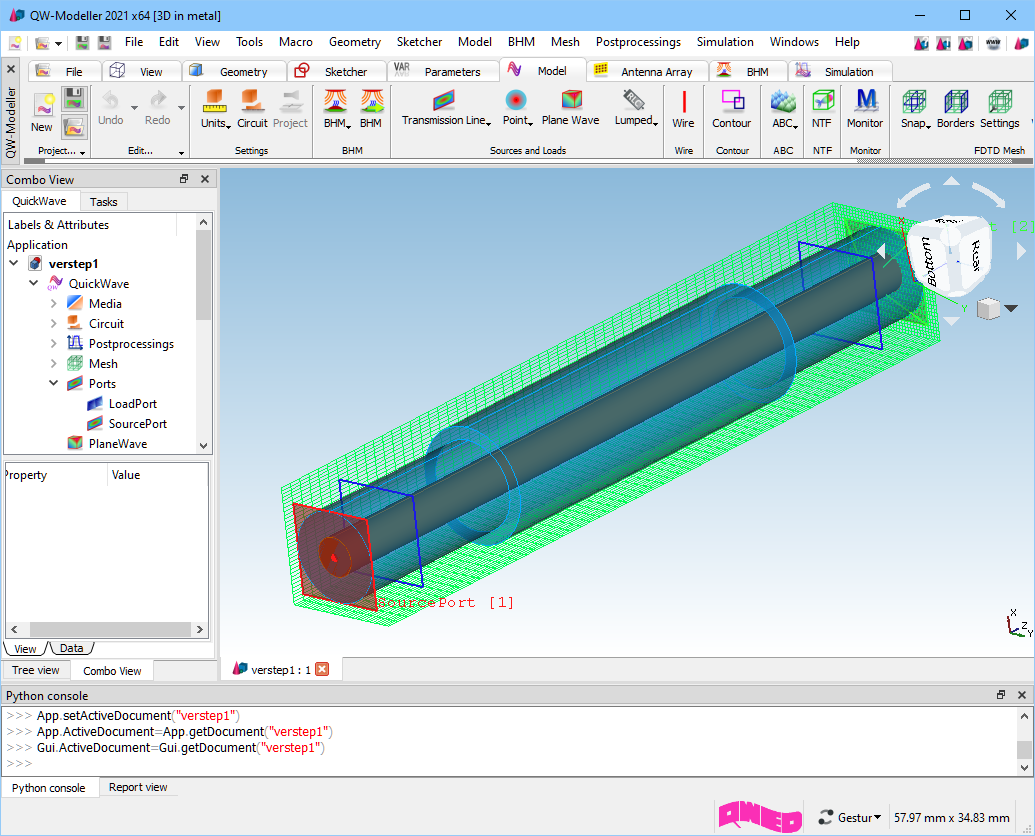Select the Wire tool
This screenshot has height=836, width=1035.
click(683, 109)
